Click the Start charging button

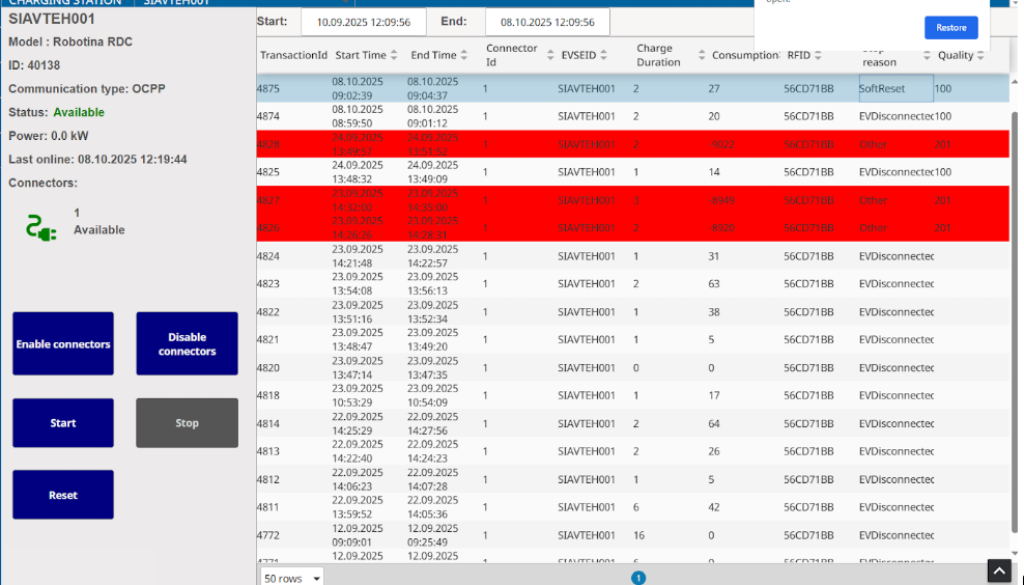coord(63,423)
